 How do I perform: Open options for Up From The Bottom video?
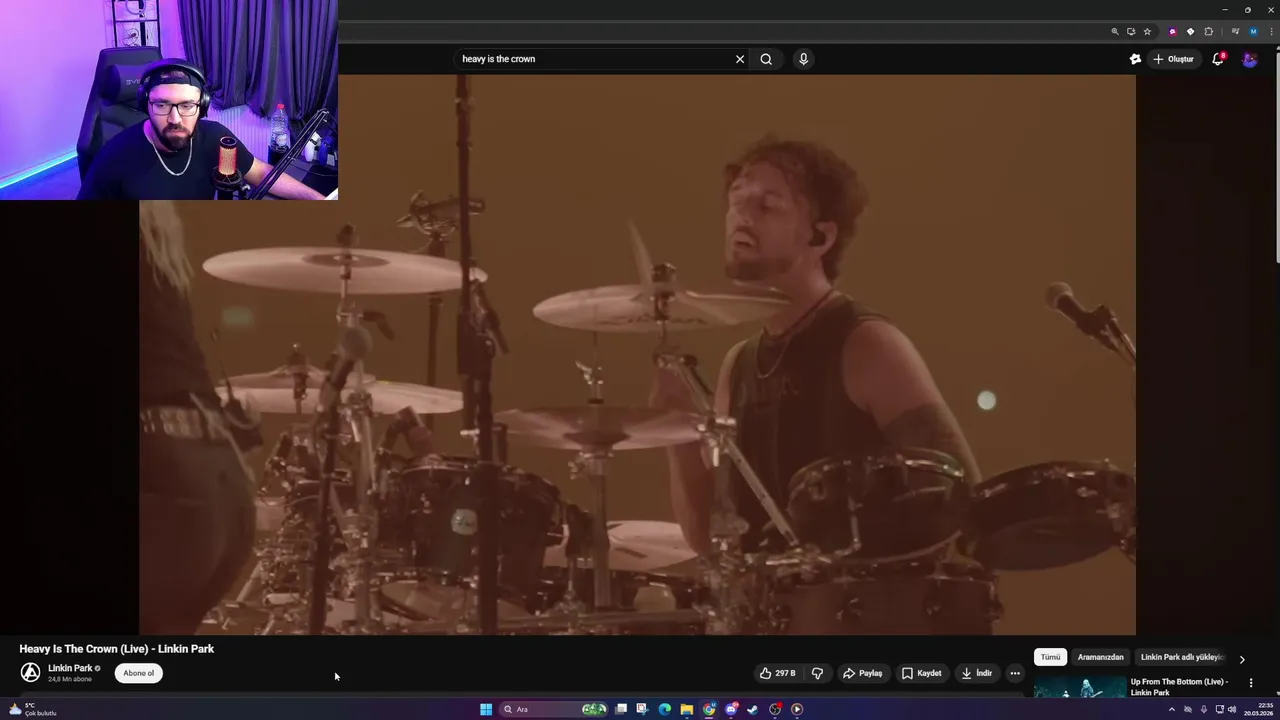(1250, 683)
